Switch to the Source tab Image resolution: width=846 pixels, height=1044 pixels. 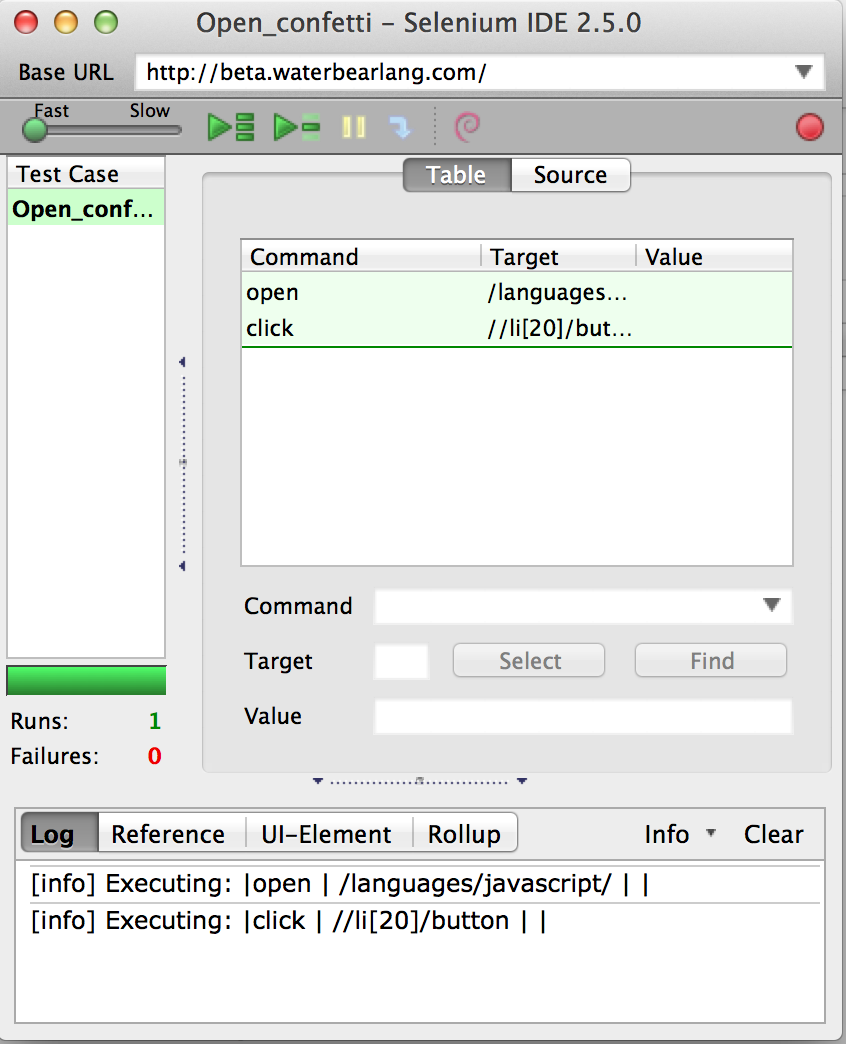570,175
